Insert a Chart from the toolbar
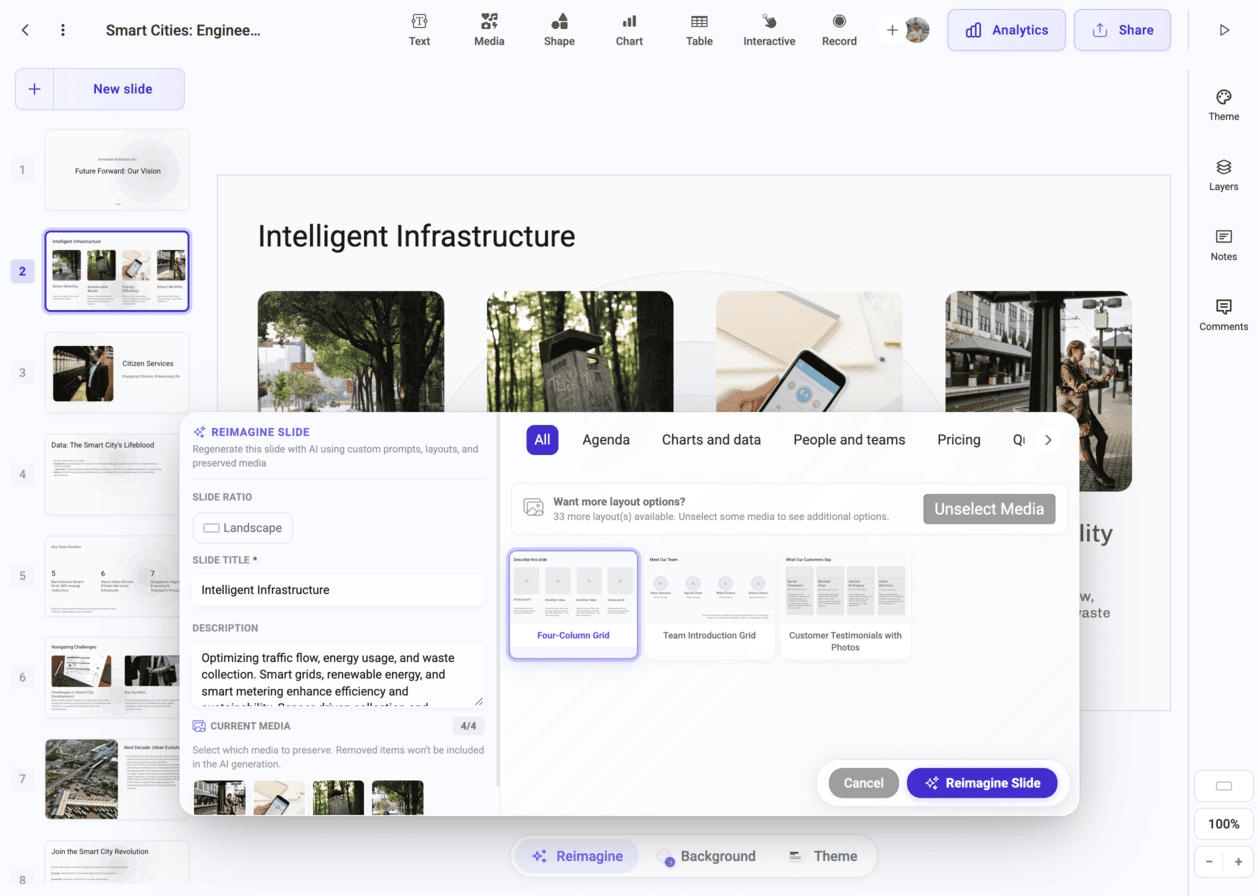This screenshot has height=896, width=1259. (x=629, y=29)
